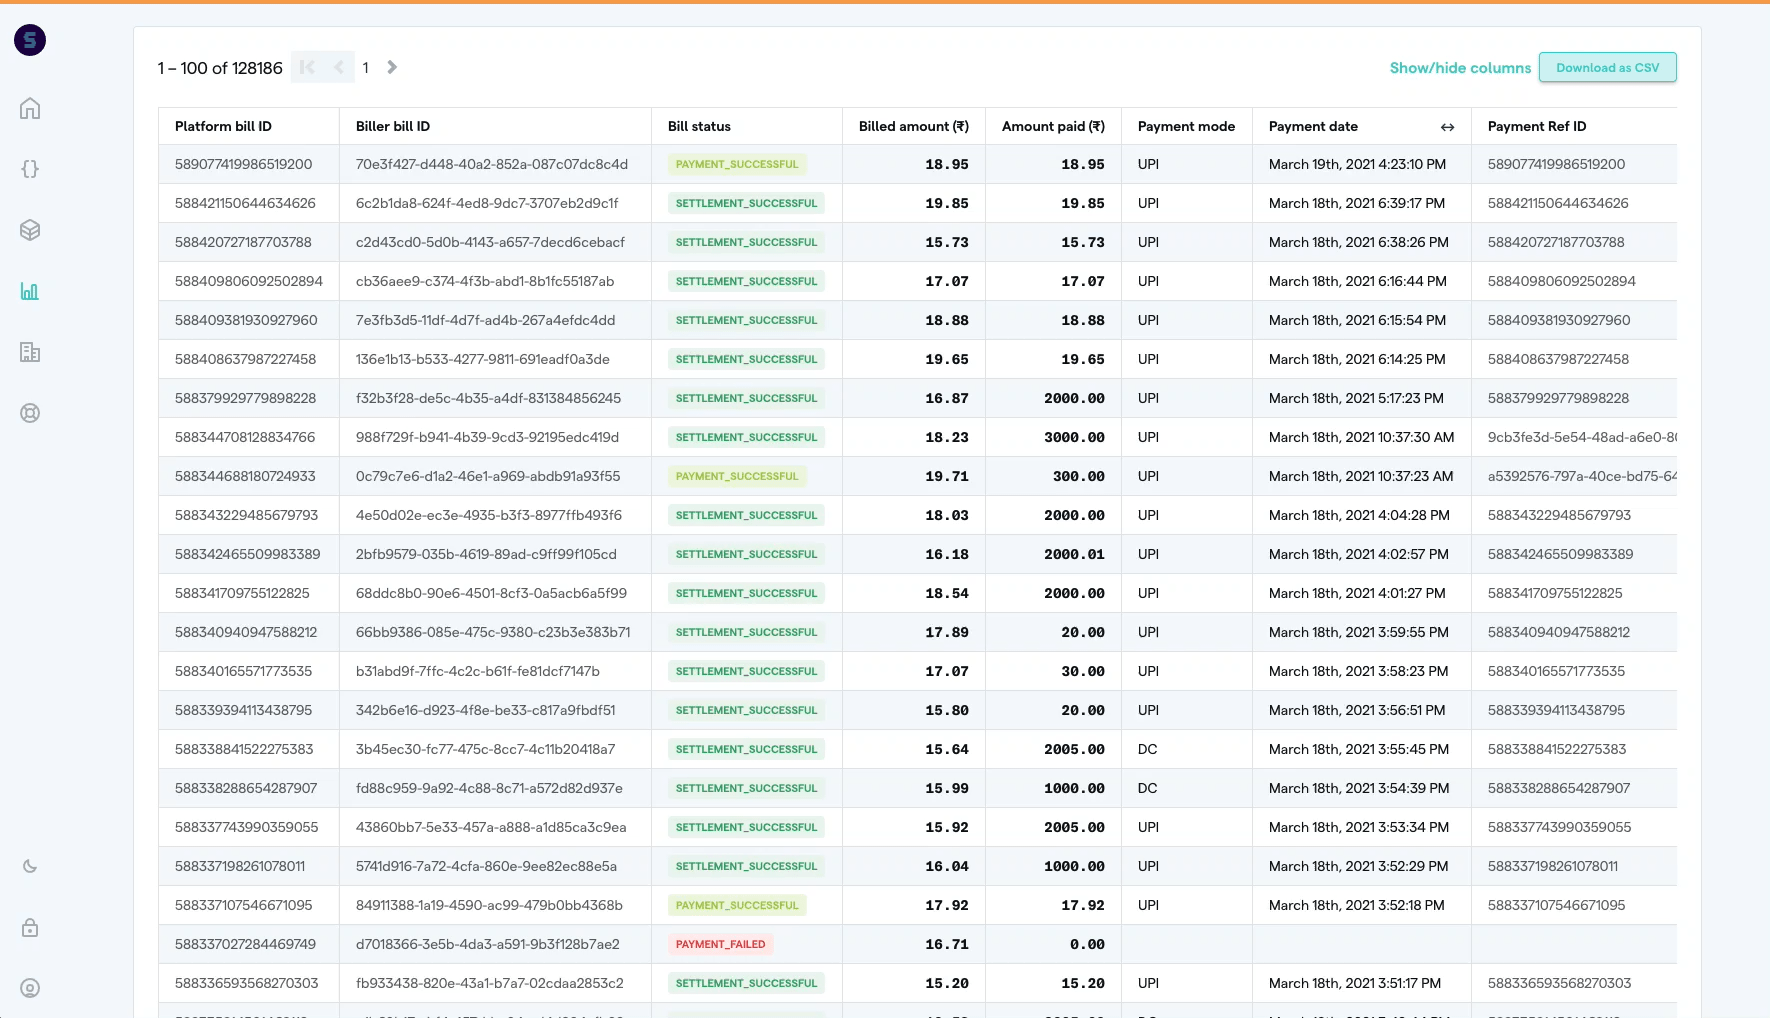Image resolution: width=1770 pixels, height=1018 pixels.
Task: Select the analytics bar chart icon
Action: click(x=30, y=291)
